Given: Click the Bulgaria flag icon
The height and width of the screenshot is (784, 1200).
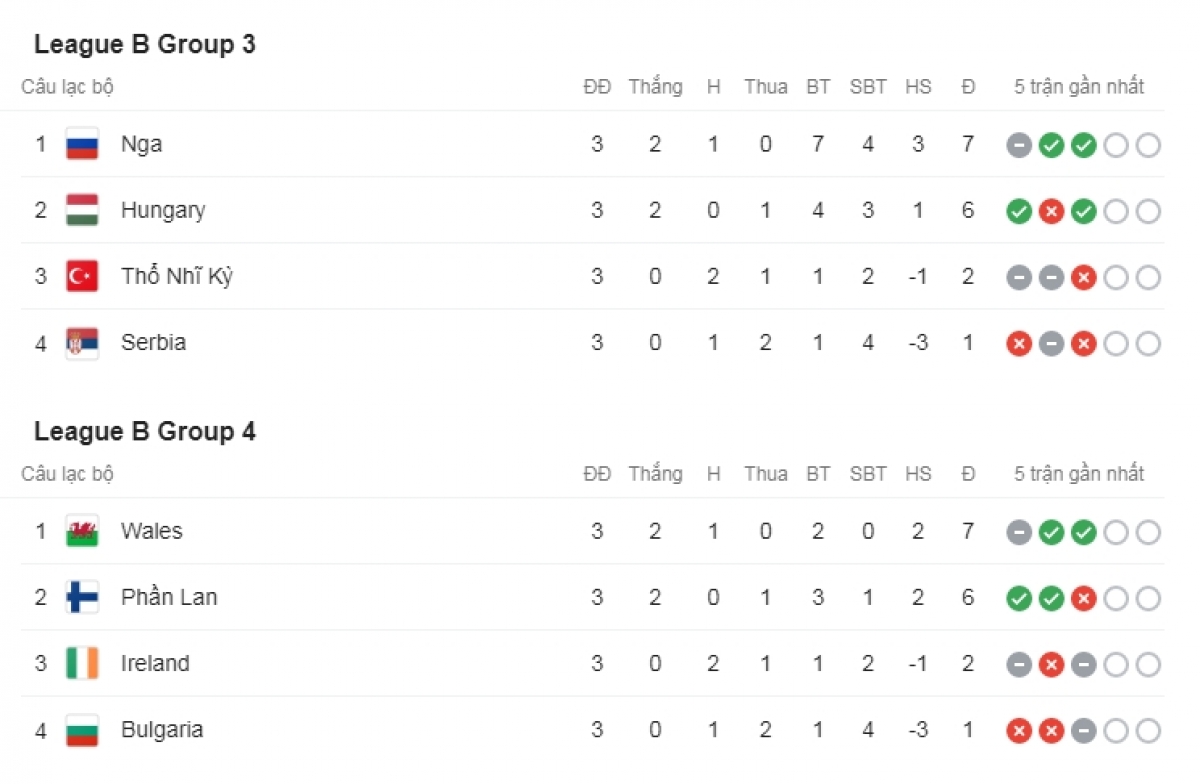Looking at the screenshot, I should point(82,729).
